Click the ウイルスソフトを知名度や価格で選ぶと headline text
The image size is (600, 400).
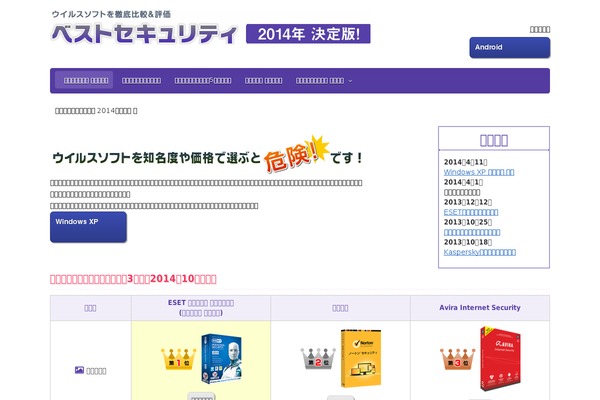point(156,158)
